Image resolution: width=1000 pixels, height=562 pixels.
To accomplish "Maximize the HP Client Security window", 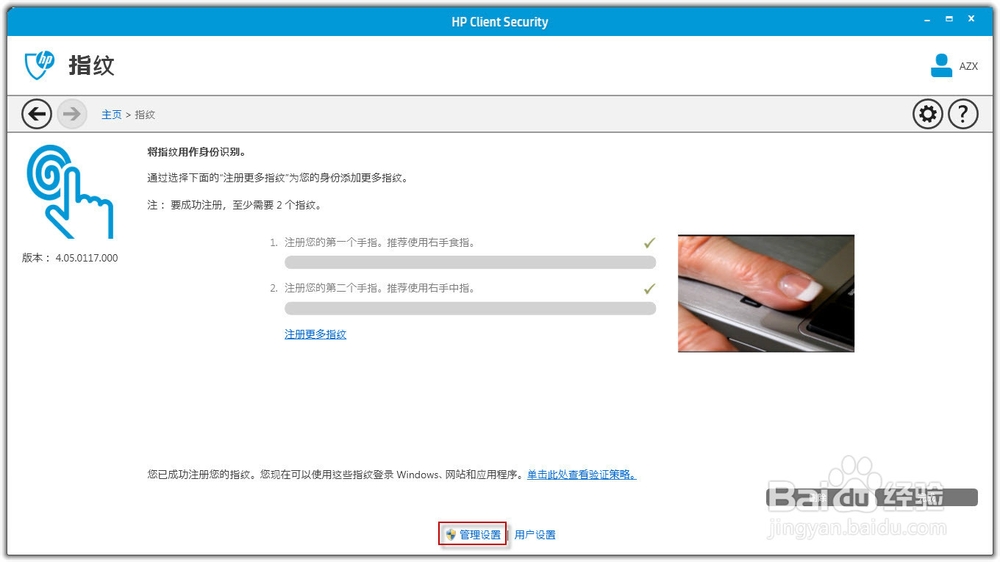I will coord(949,19).
